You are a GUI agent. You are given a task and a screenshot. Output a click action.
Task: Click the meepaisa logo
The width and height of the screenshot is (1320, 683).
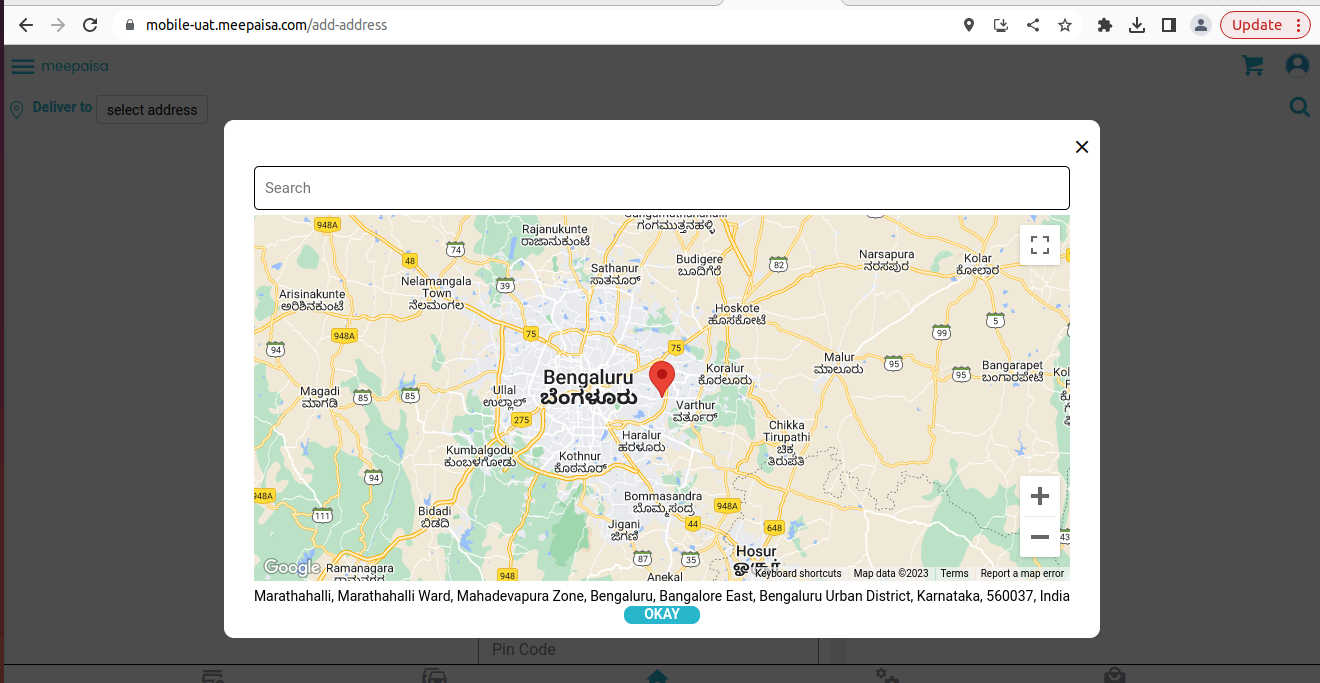coord(75,67)
